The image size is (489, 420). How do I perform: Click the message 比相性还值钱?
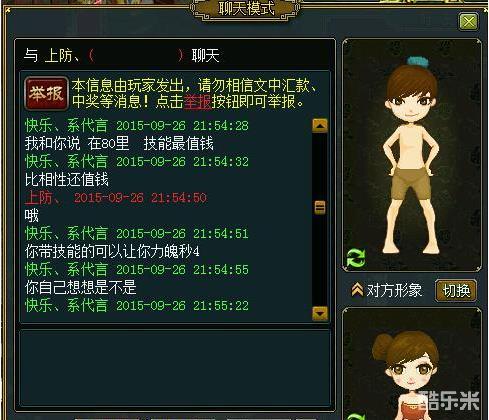[x=67, y=179]
